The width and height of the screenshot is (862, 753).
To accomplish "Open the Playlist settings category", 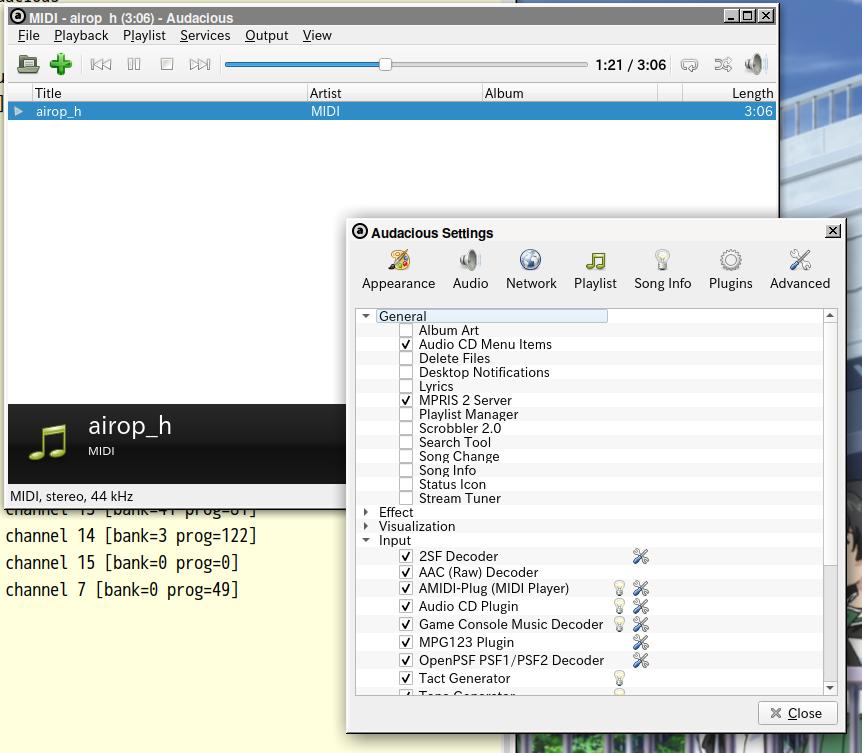I will click(x=595, y=269).
